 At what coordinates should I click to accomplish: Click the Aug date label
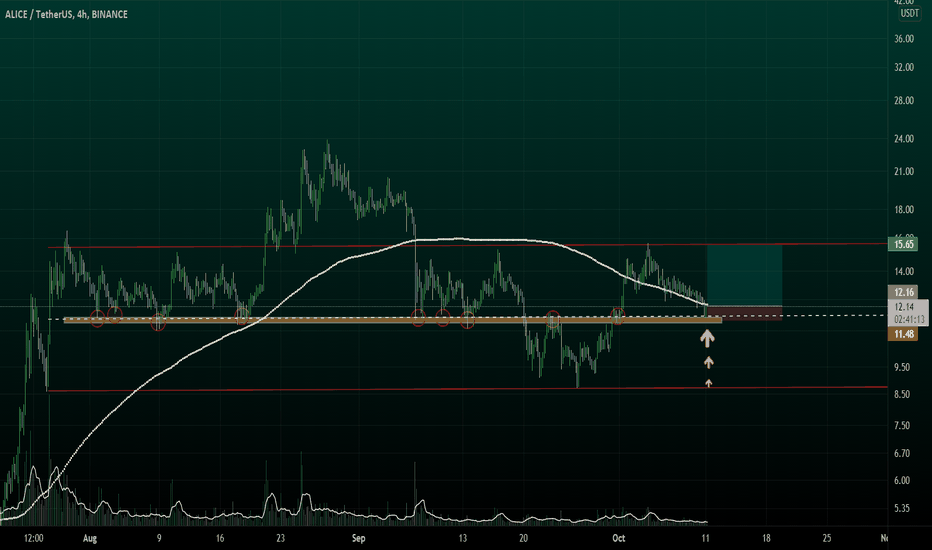tap(90, 538)
